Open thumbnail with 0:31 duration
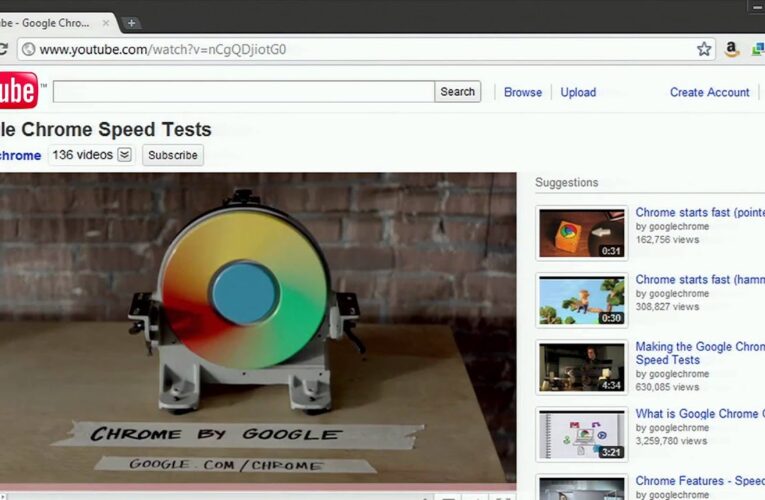765x500 pixels. [x=582, y=233]
